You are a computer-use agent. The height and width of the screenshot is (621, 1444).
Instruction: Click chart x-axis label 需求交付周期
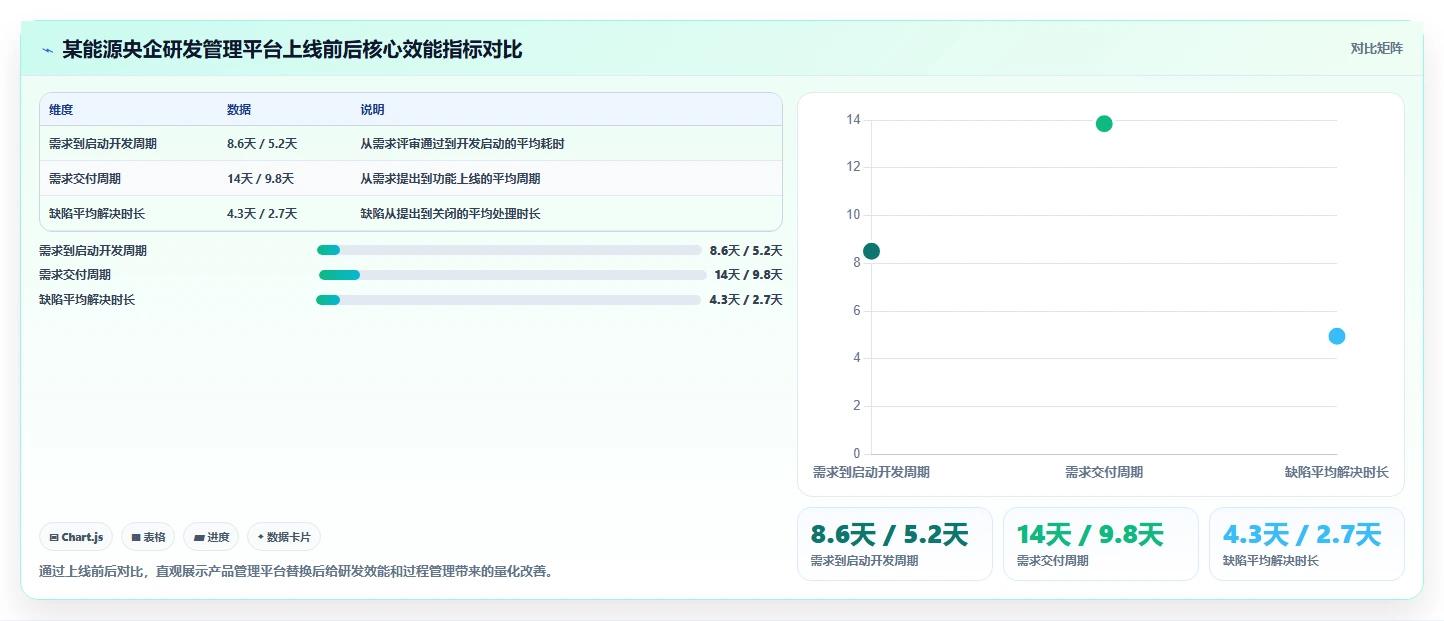pos(1104,472)
